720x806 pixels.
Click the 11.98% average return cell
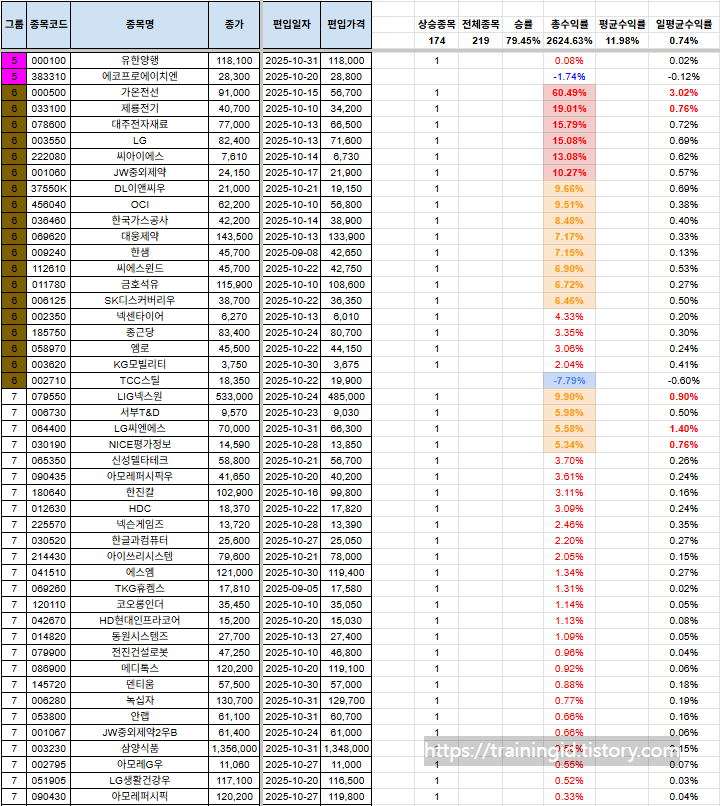click(622, 41)
